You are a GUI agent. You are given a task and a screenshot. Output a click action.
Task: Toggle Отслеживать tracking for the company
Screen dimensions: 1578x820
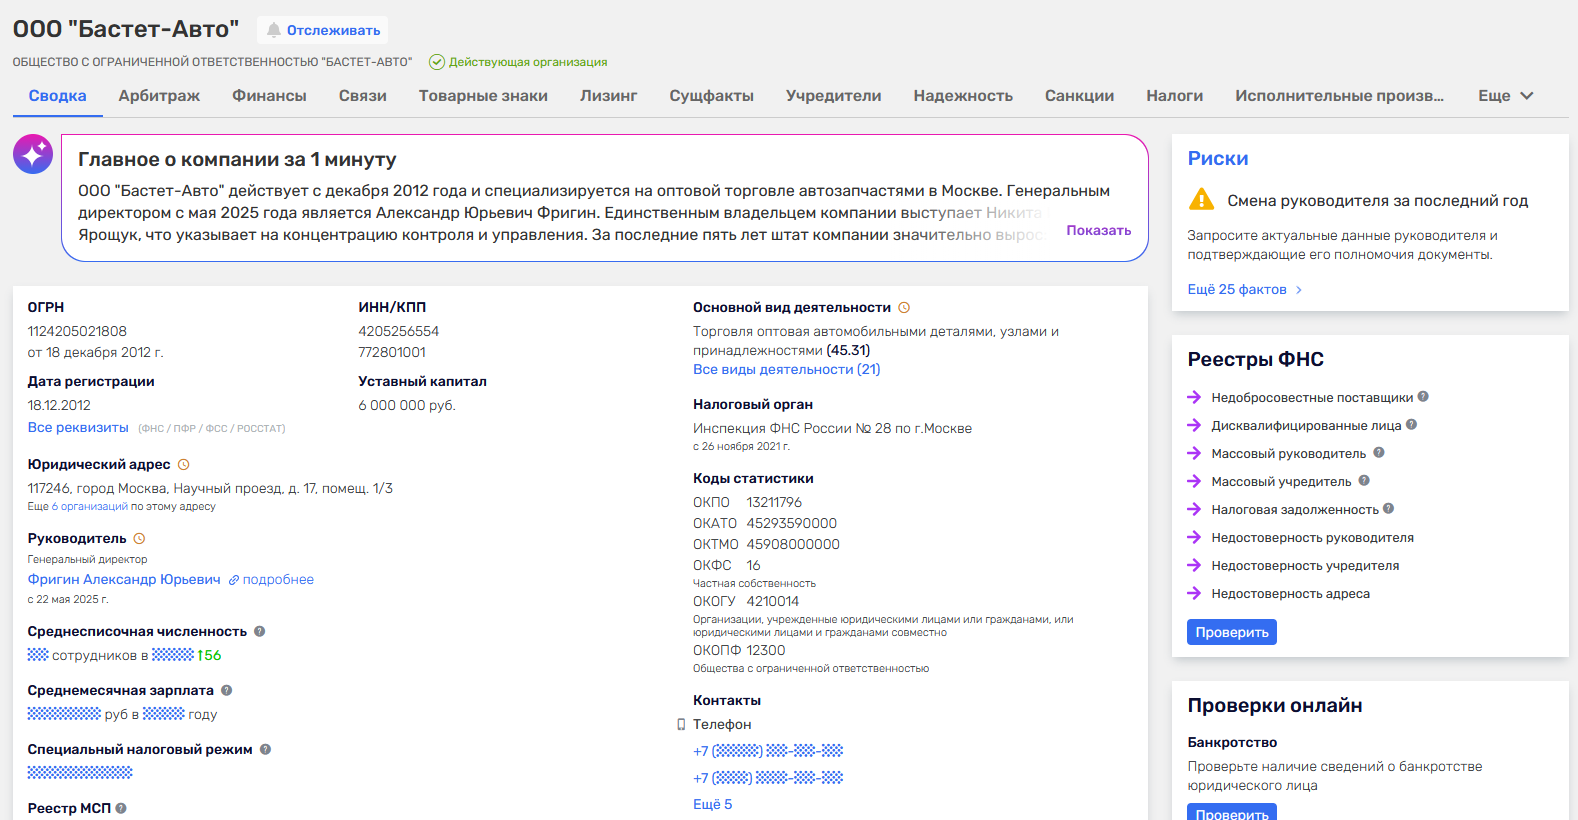tap(322, 30)
